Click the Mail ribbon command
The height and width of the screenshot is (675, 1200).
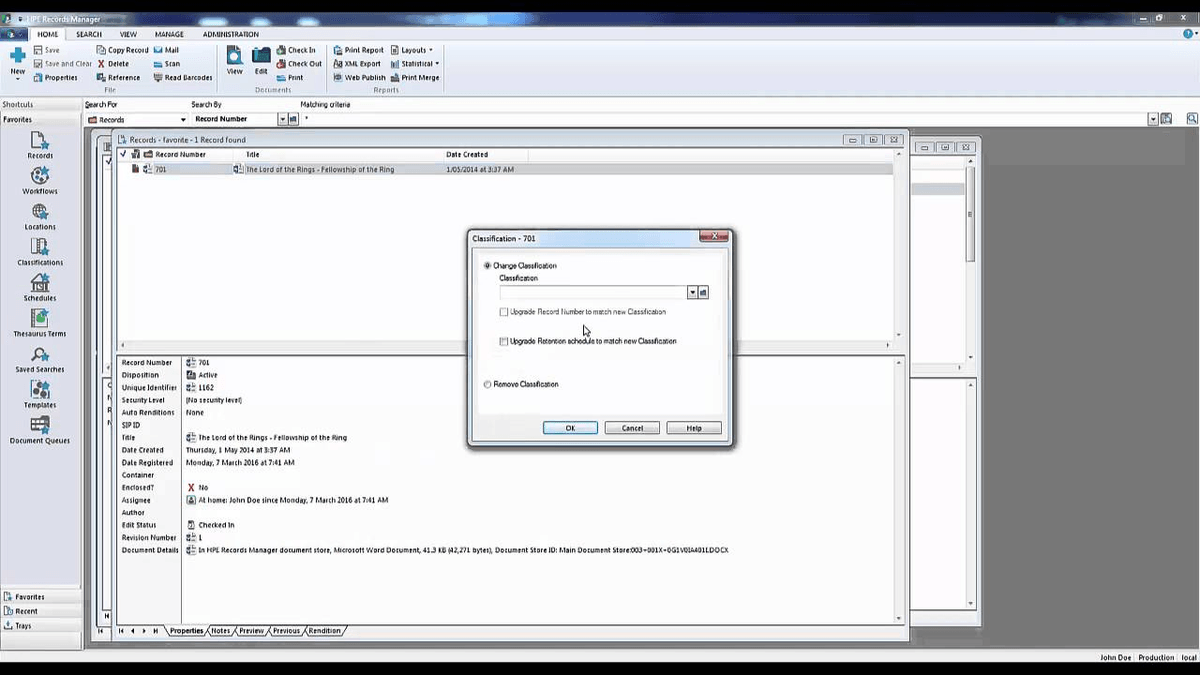click(x=166, y=50)
